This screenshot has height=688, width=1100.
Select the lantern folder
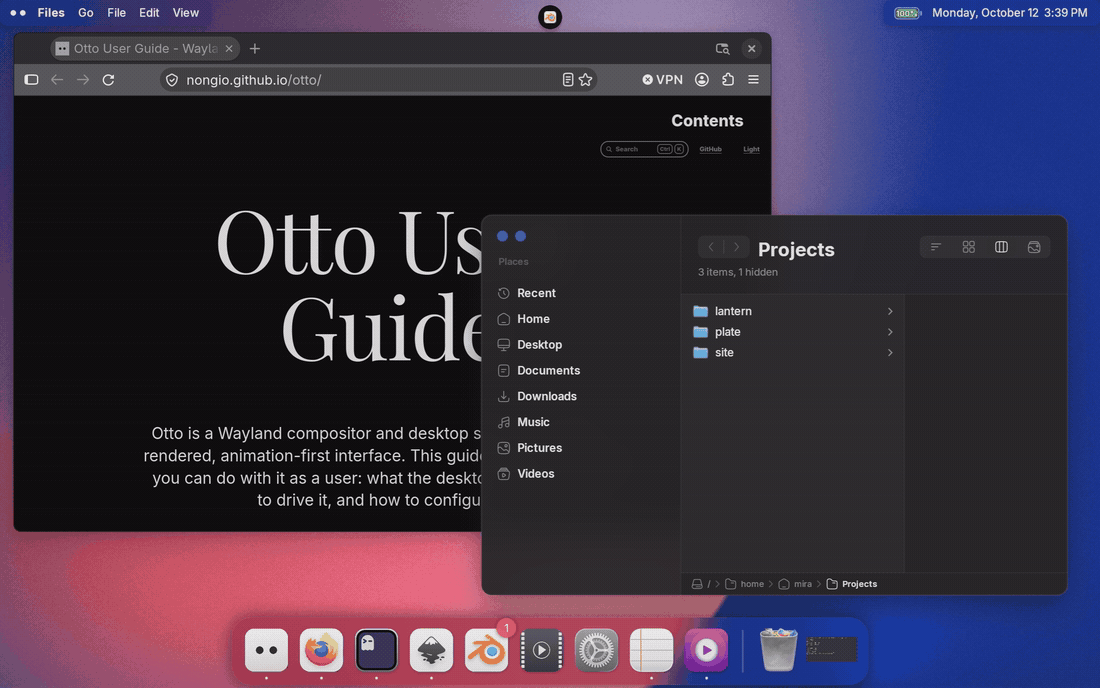[x=793, y=311]
